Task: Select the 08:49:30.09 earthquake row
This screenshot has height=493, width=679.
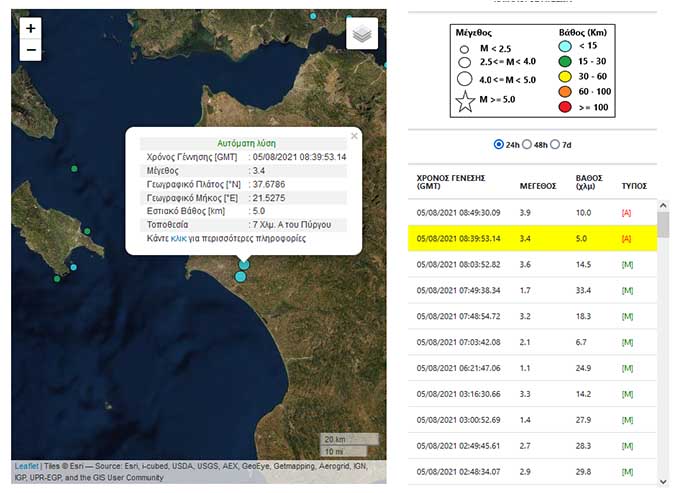Action: pyautogui.click(x=532, y=213)
